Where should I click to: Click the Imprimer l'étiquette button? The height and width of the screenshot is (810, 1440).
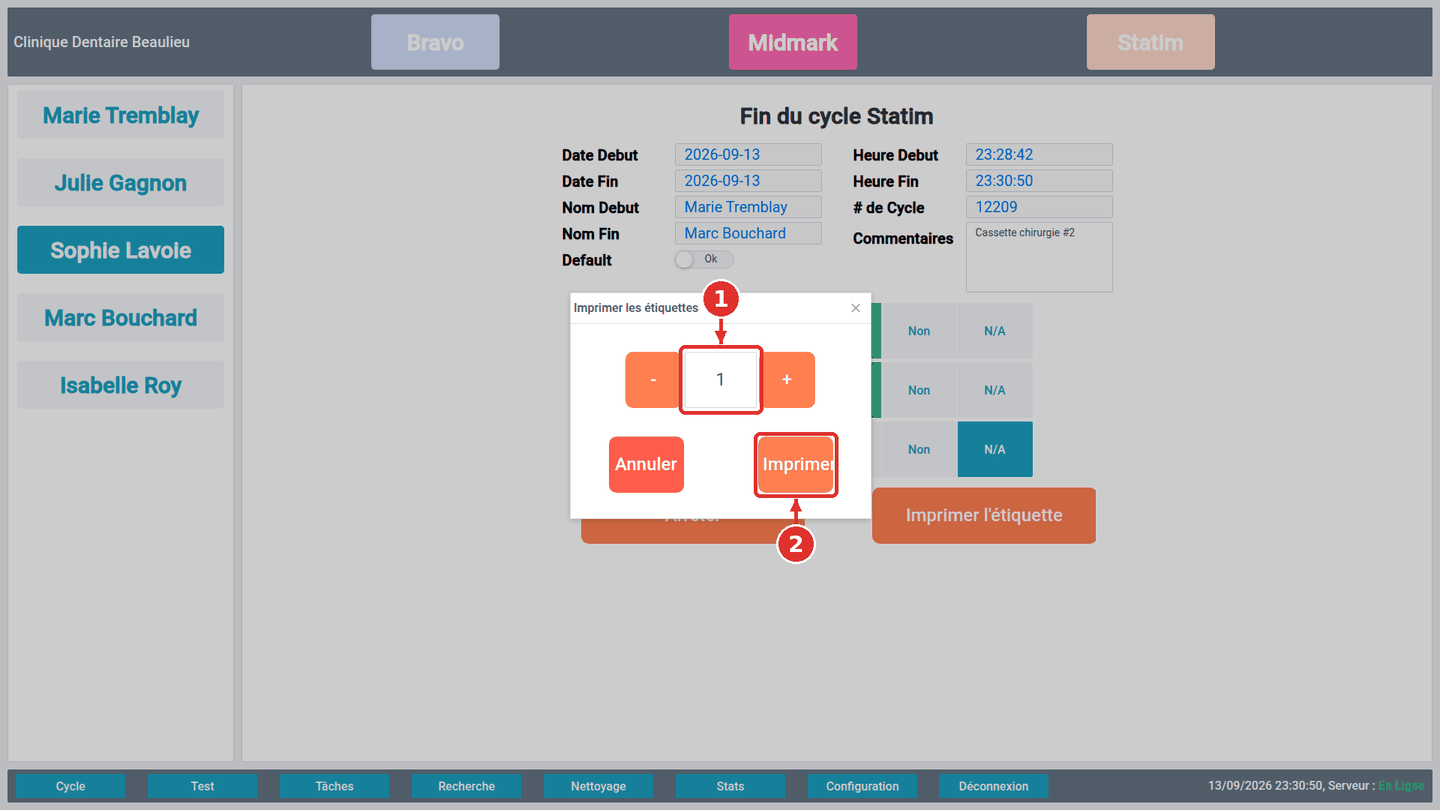(x=984, y=516)
